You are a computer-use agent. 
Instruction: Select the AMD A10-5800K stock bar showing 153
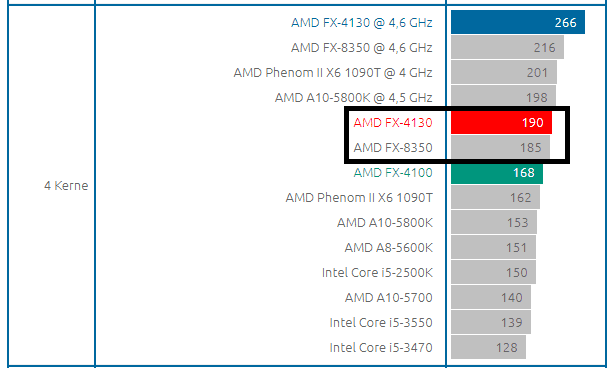point(494,222)
